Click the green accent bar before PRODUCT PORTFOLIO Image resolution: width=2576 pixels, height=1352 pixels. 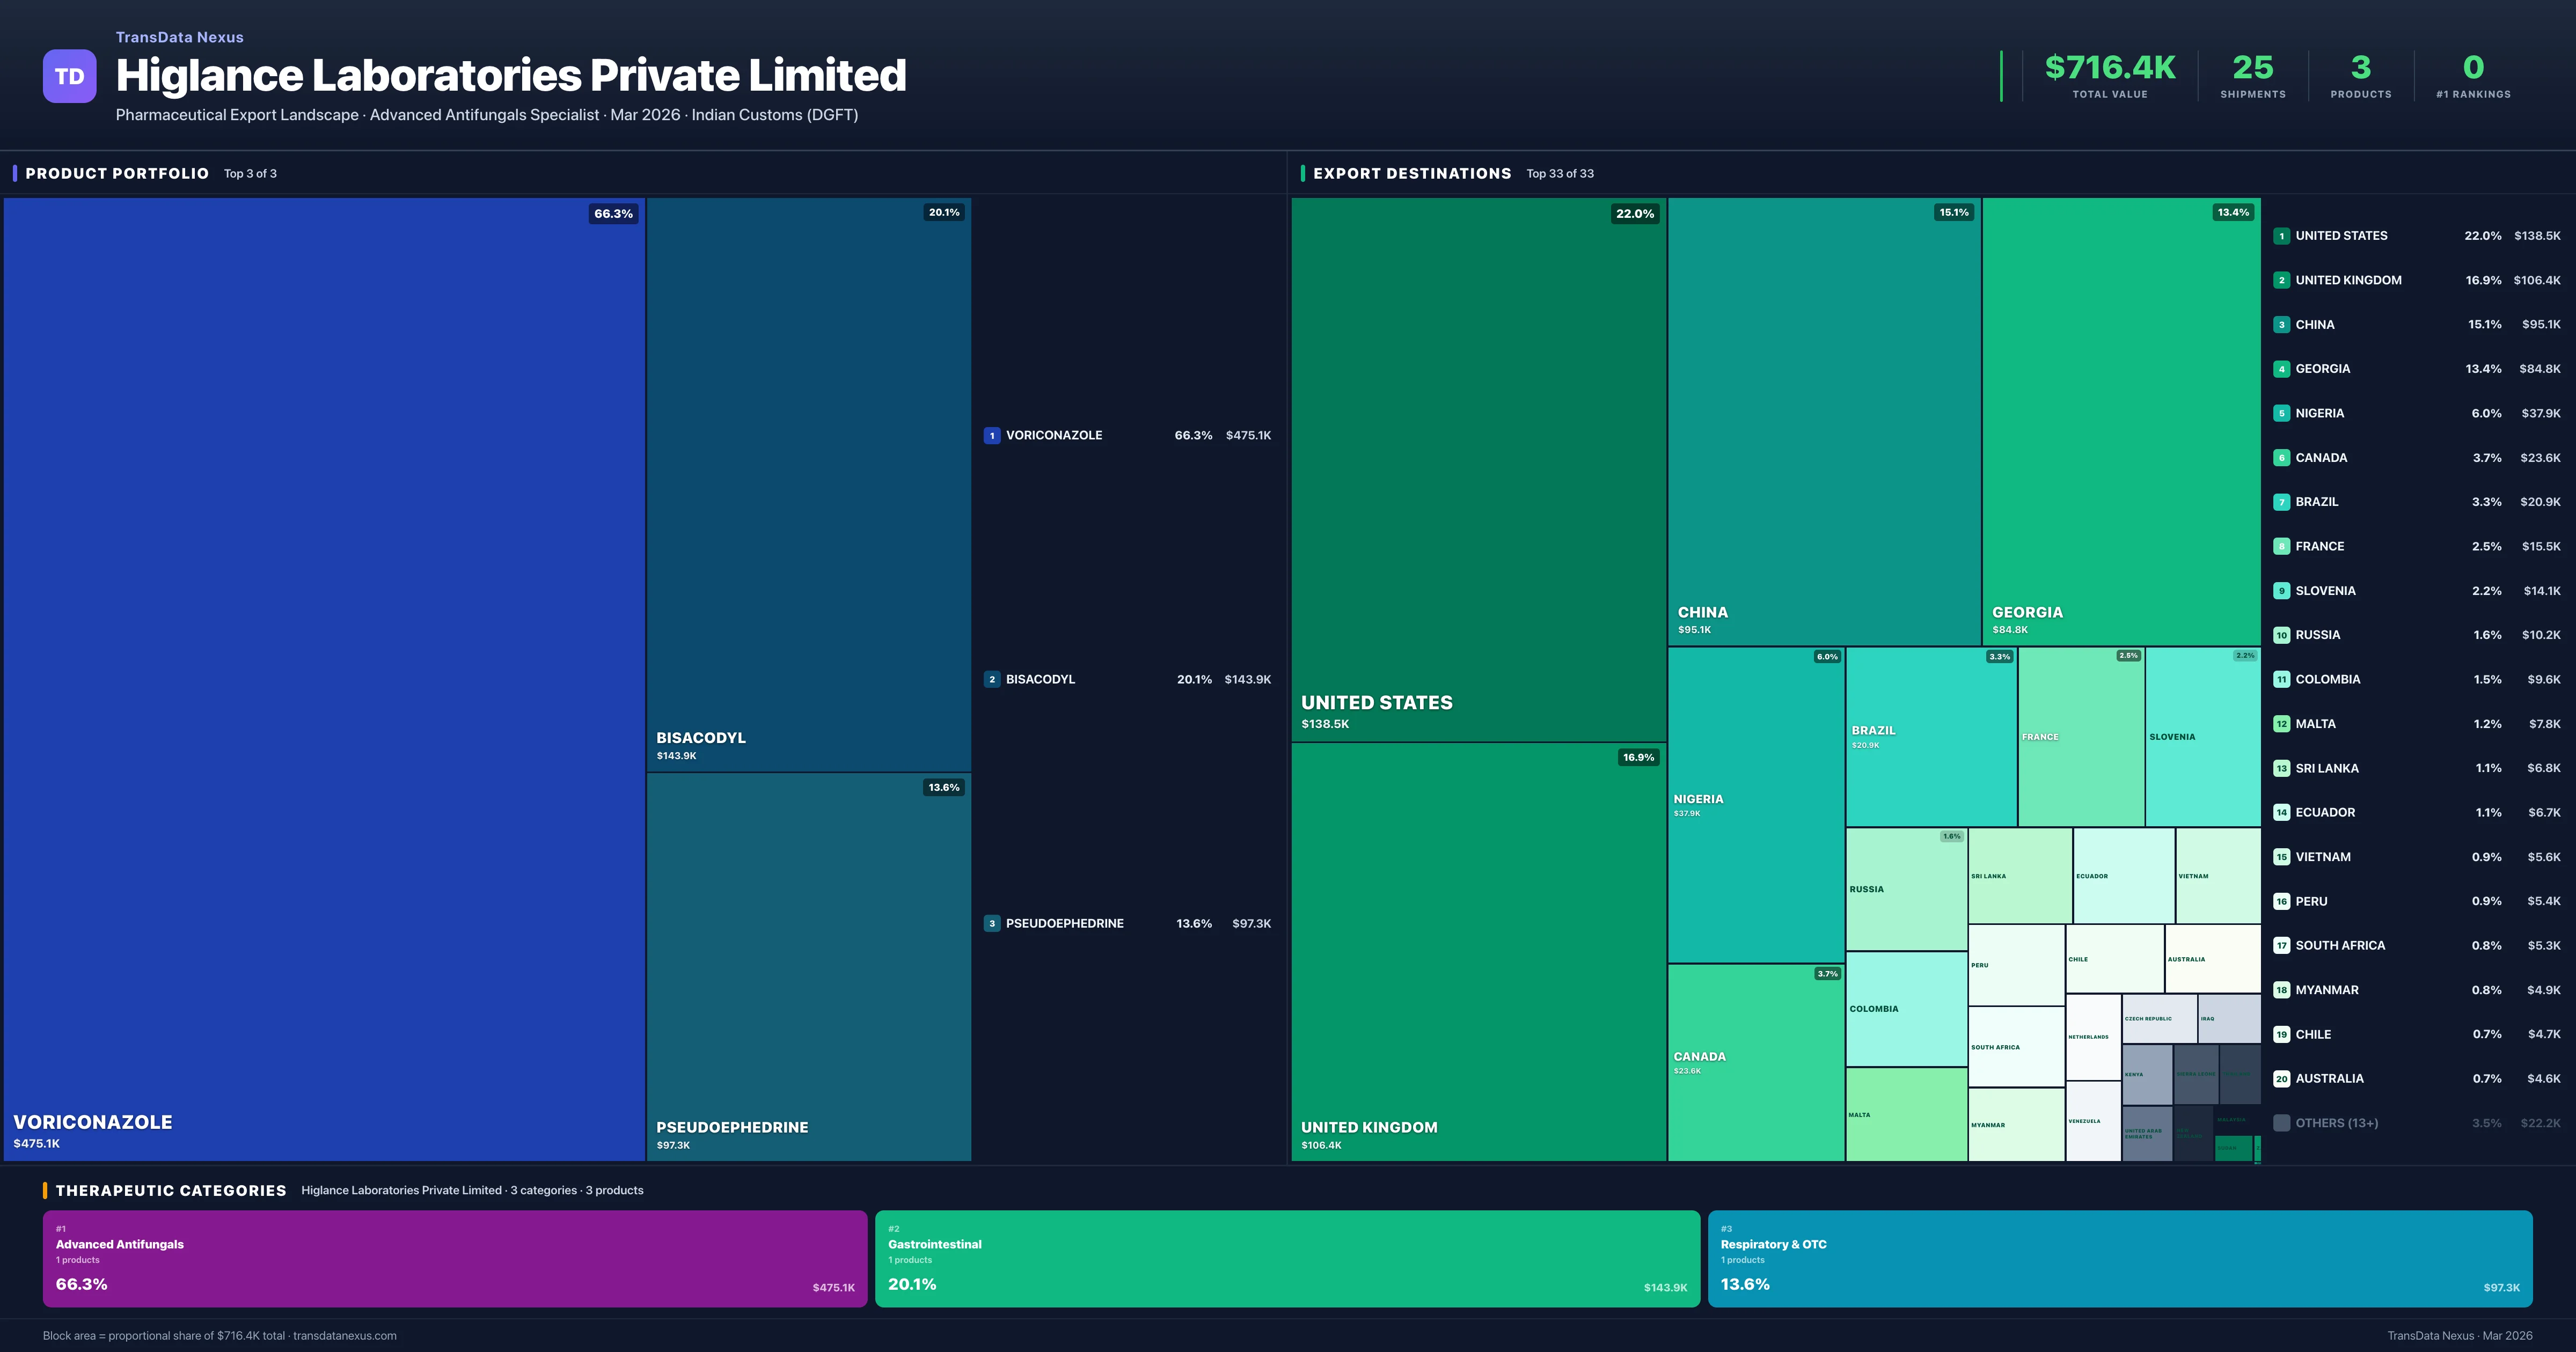point(15,172)
